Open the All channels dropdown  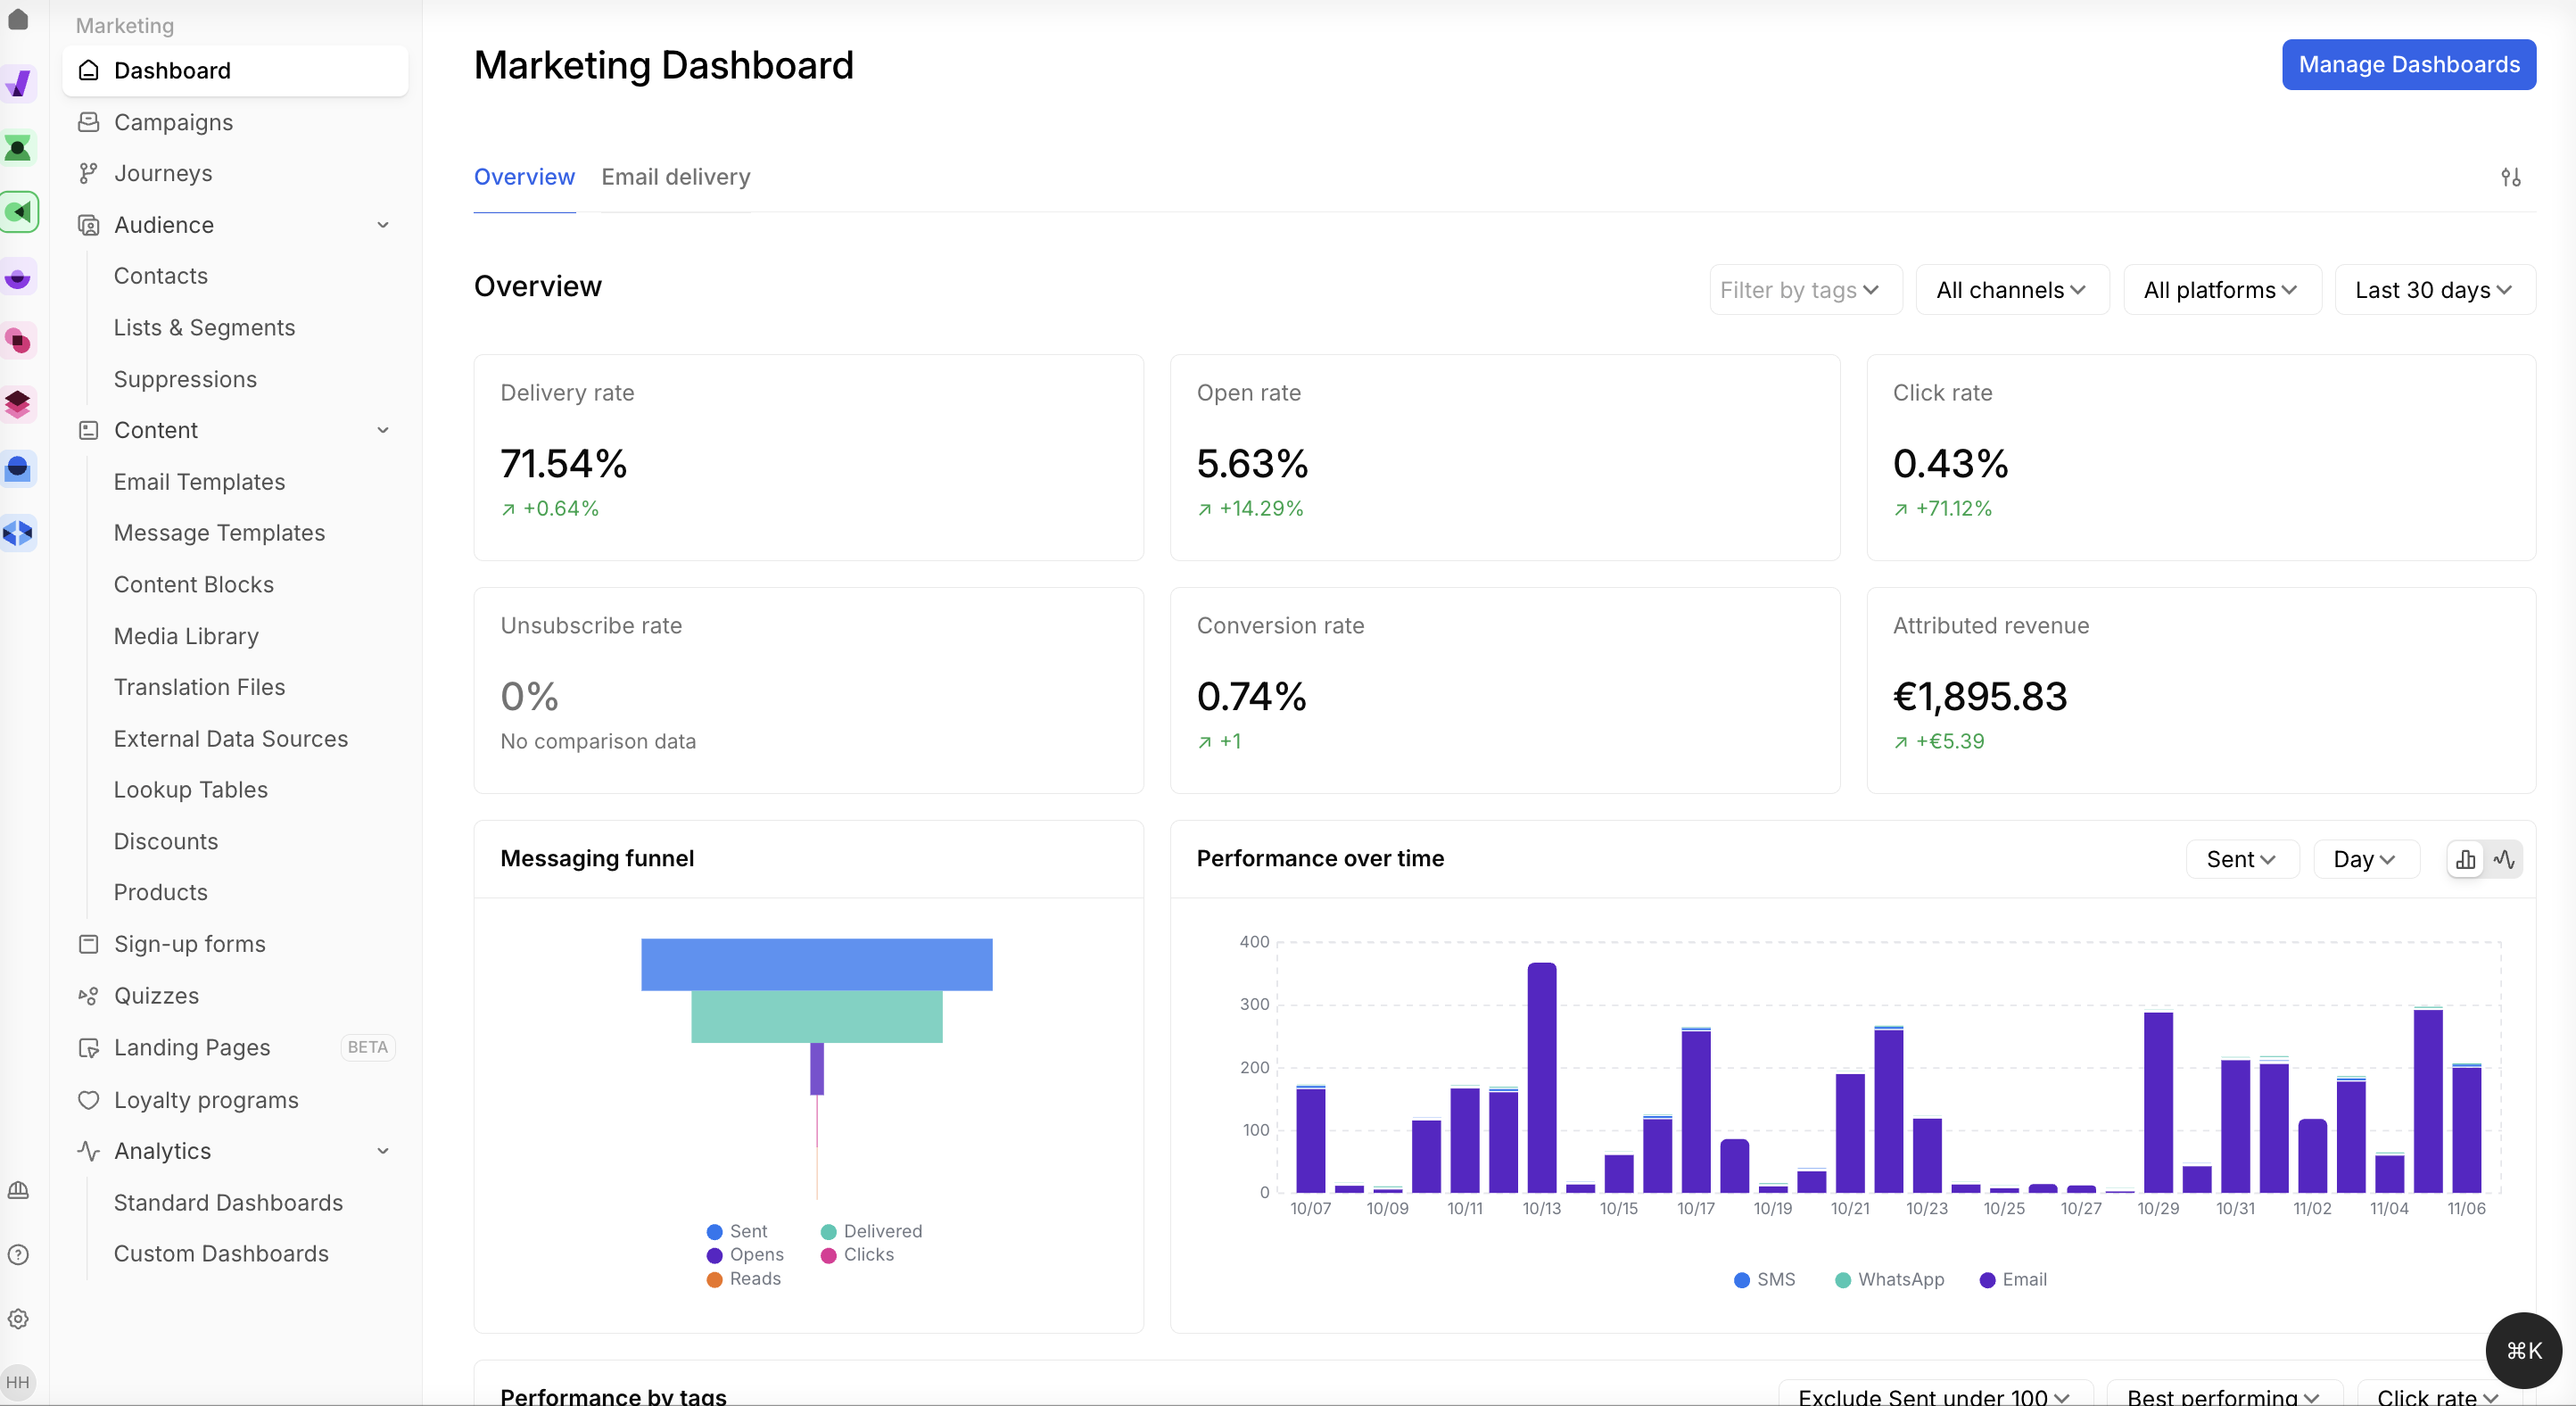pyautogui.click(x=2011, y=290)
